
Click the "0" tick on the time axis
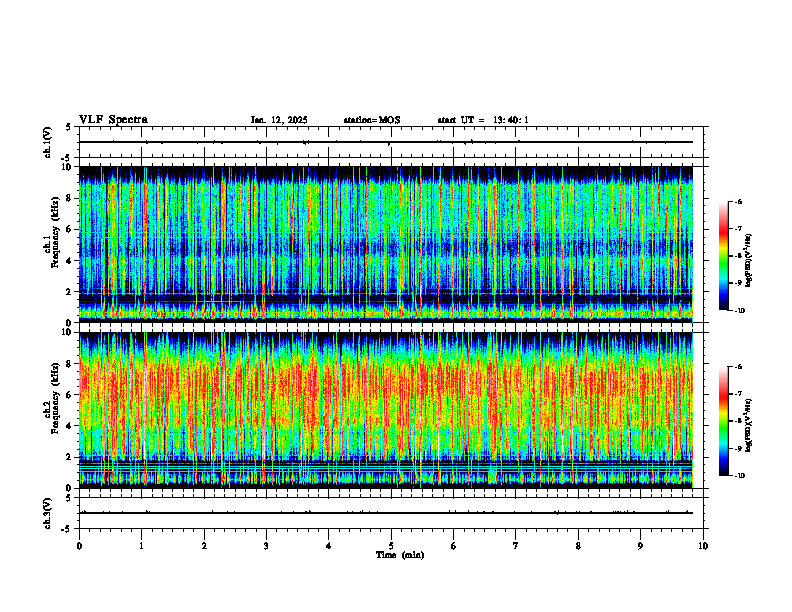pos(79,546)
